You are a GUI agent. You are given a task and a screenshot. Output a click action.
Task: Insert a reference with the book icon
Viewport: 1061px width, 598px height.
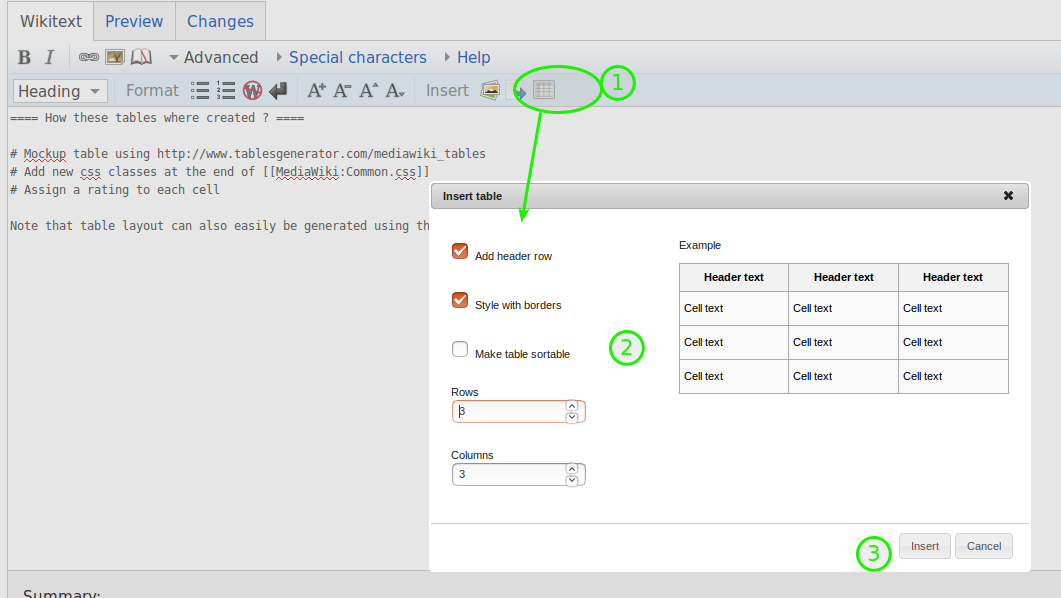point(141,58)
